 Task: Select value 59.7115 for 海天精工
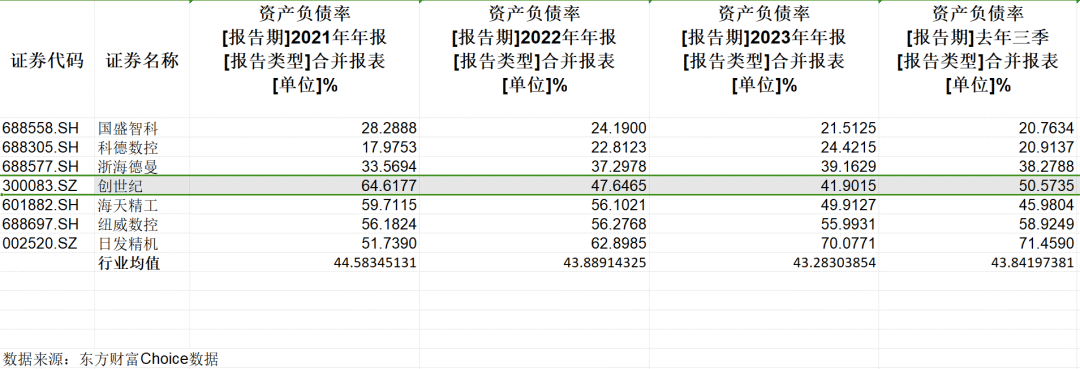[304, 204]
